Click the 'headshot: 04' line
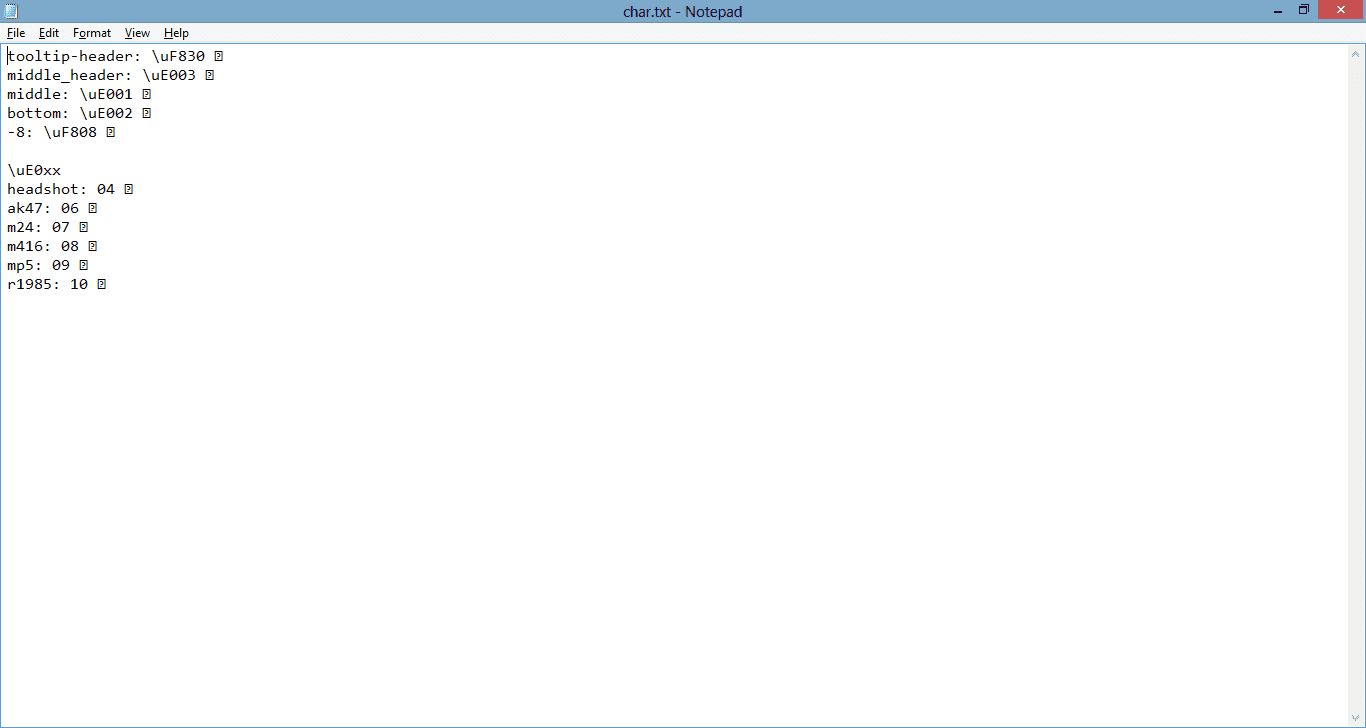The width and height of the screenshot is (1366, 728). pyautogui.click(x=70, y=189)
